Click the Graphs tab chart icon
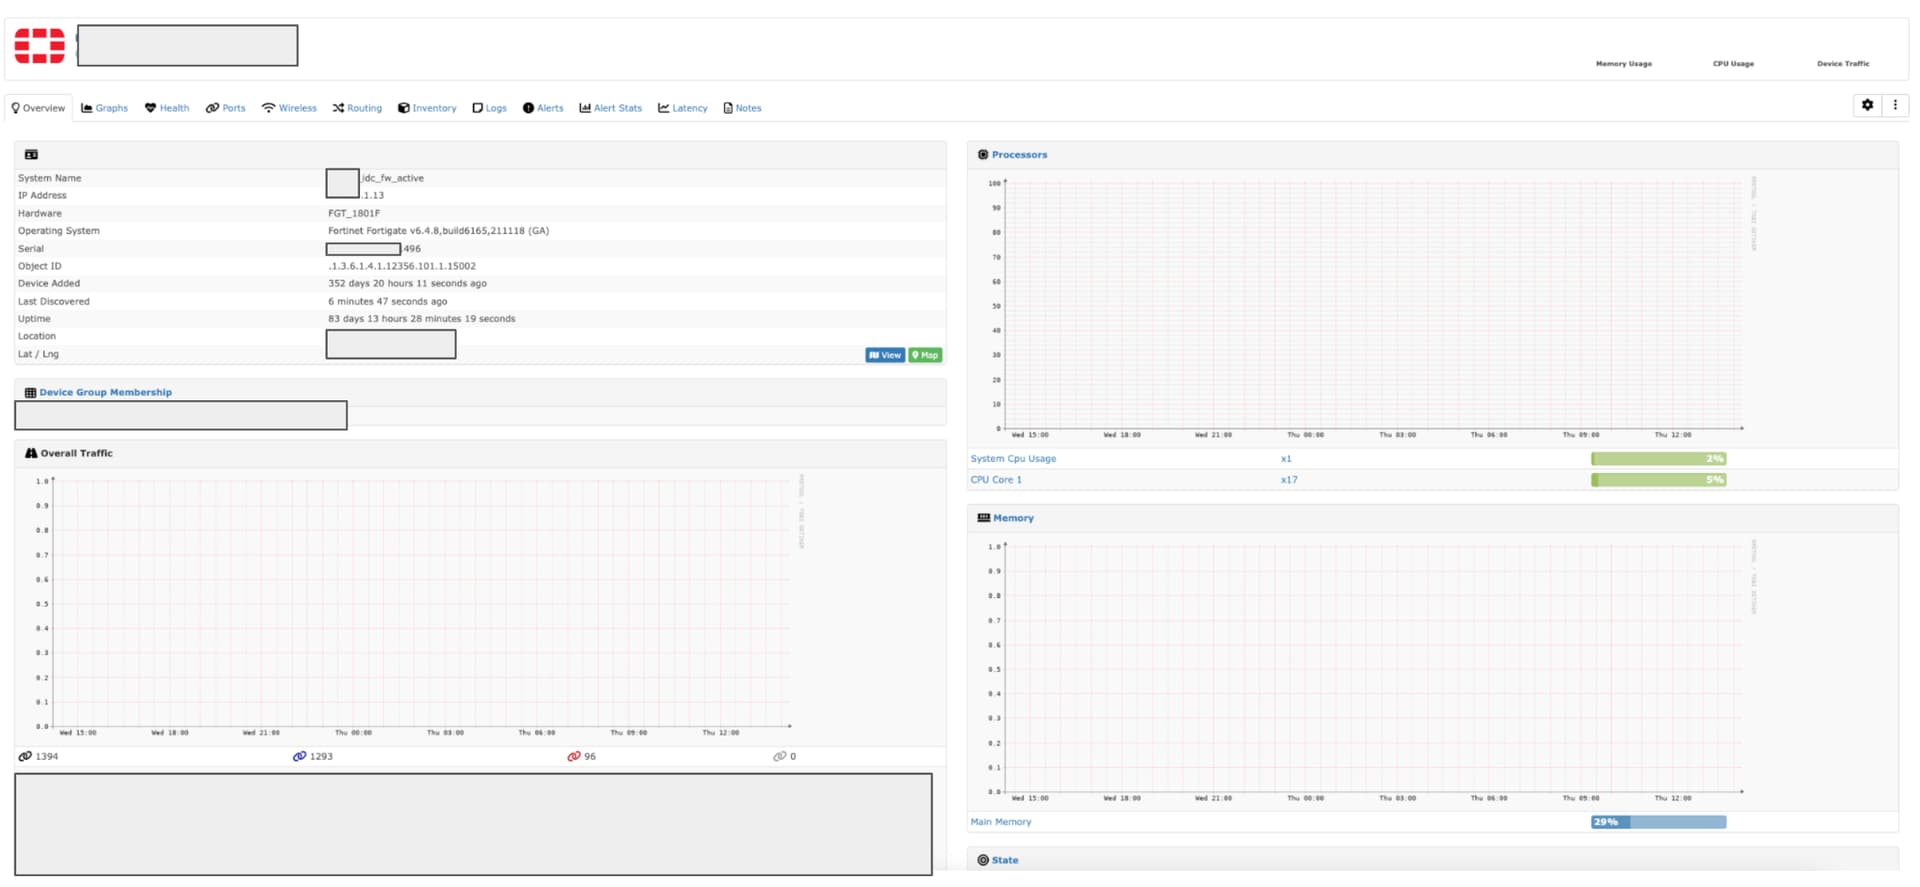The width and height of the screenshot is (1920, 887). 87,108
